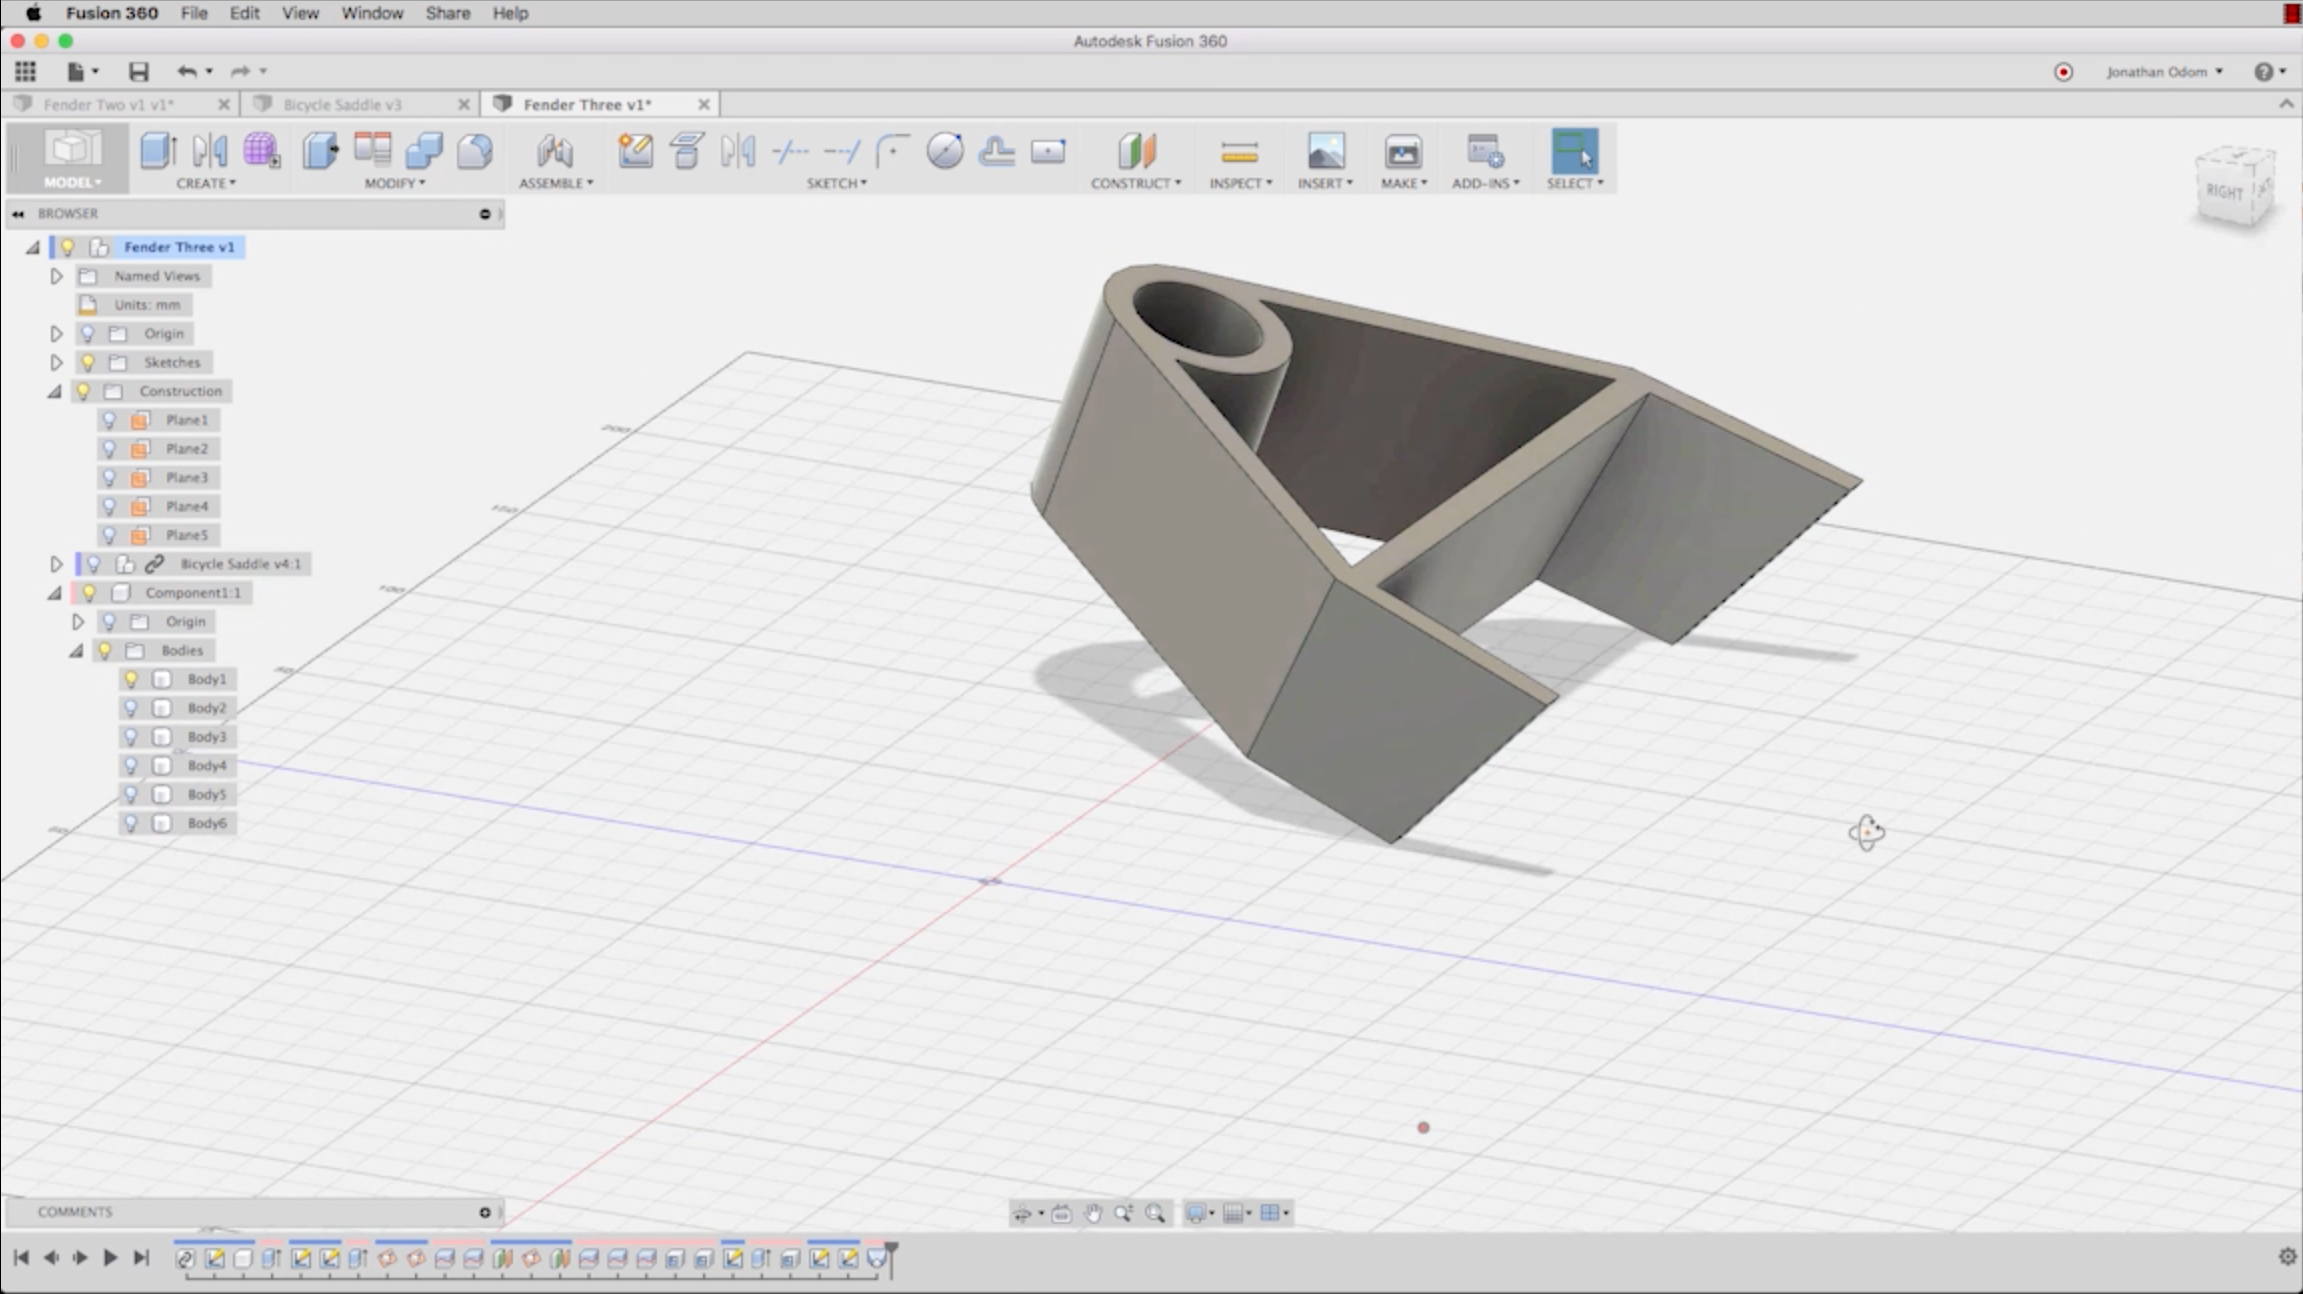Click the Insert image icon
This screenshot has height=1294, width=2303.
click(x=1325, y=151)
